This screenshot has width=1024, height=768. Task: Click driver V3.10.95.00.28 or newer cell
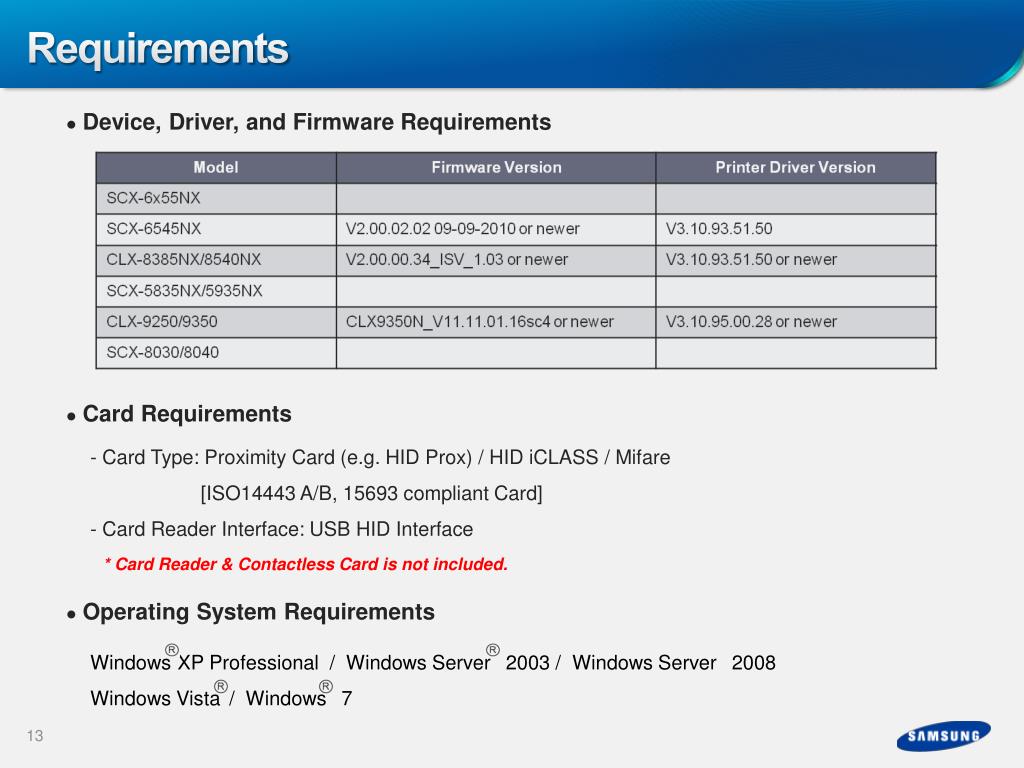[x=795, y=322]
